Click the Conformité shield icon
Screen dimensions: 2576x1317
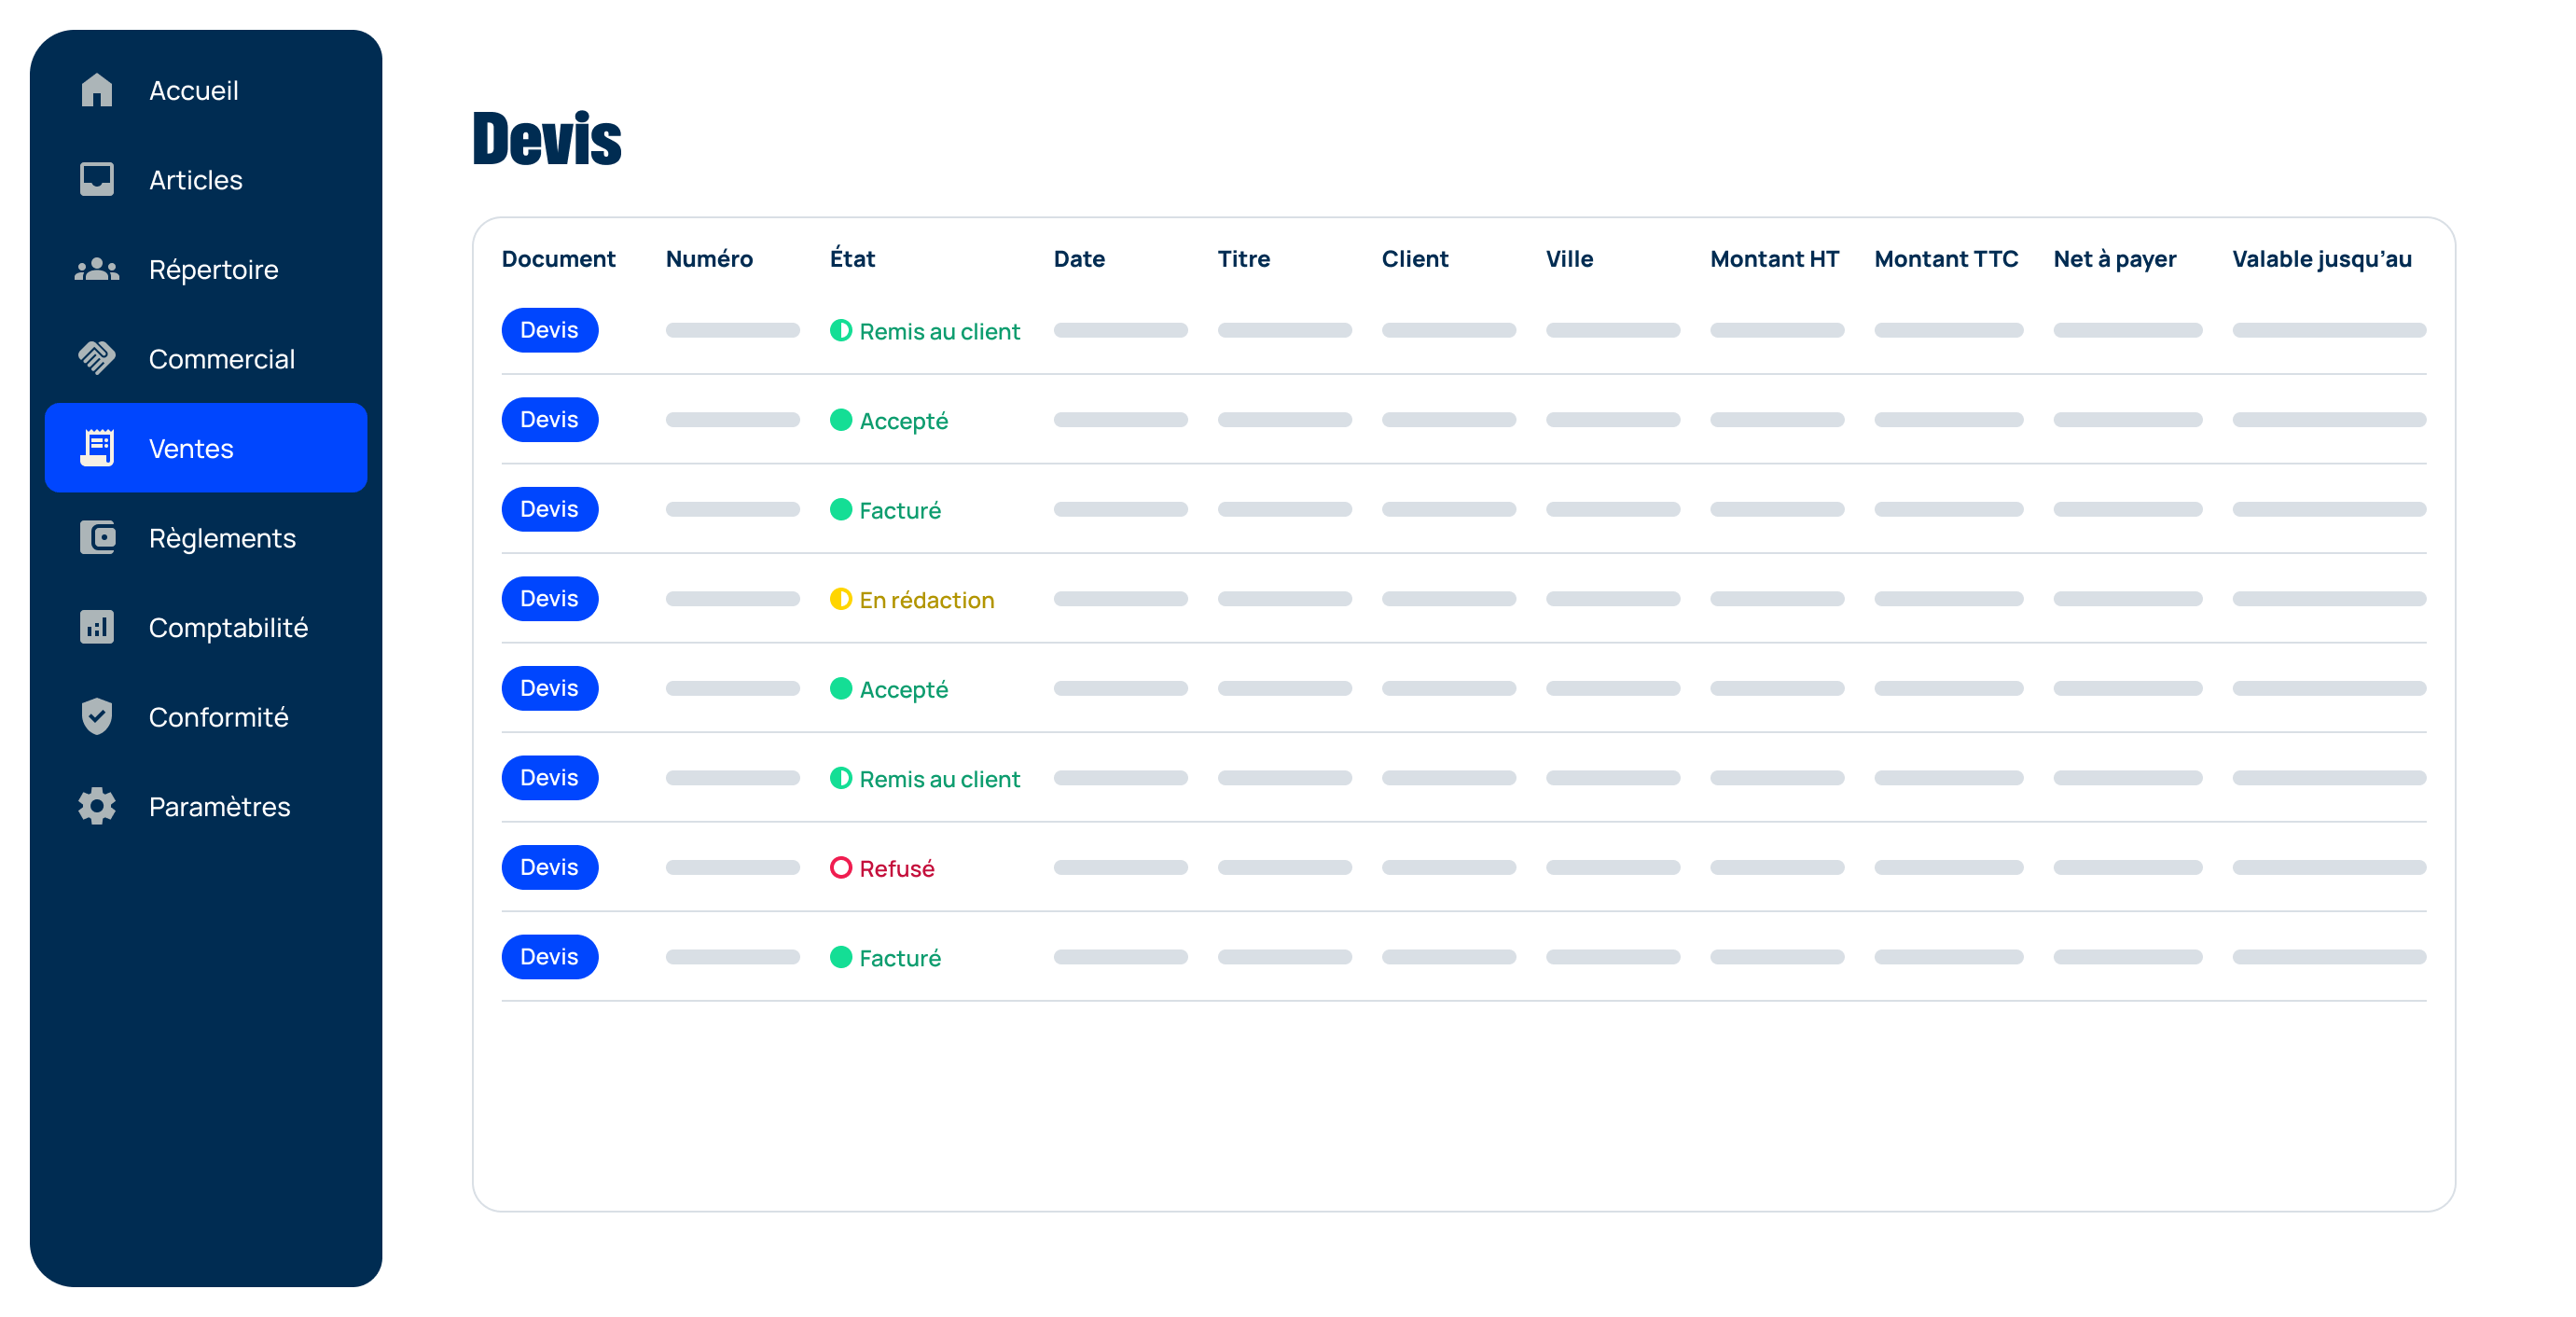97,717
